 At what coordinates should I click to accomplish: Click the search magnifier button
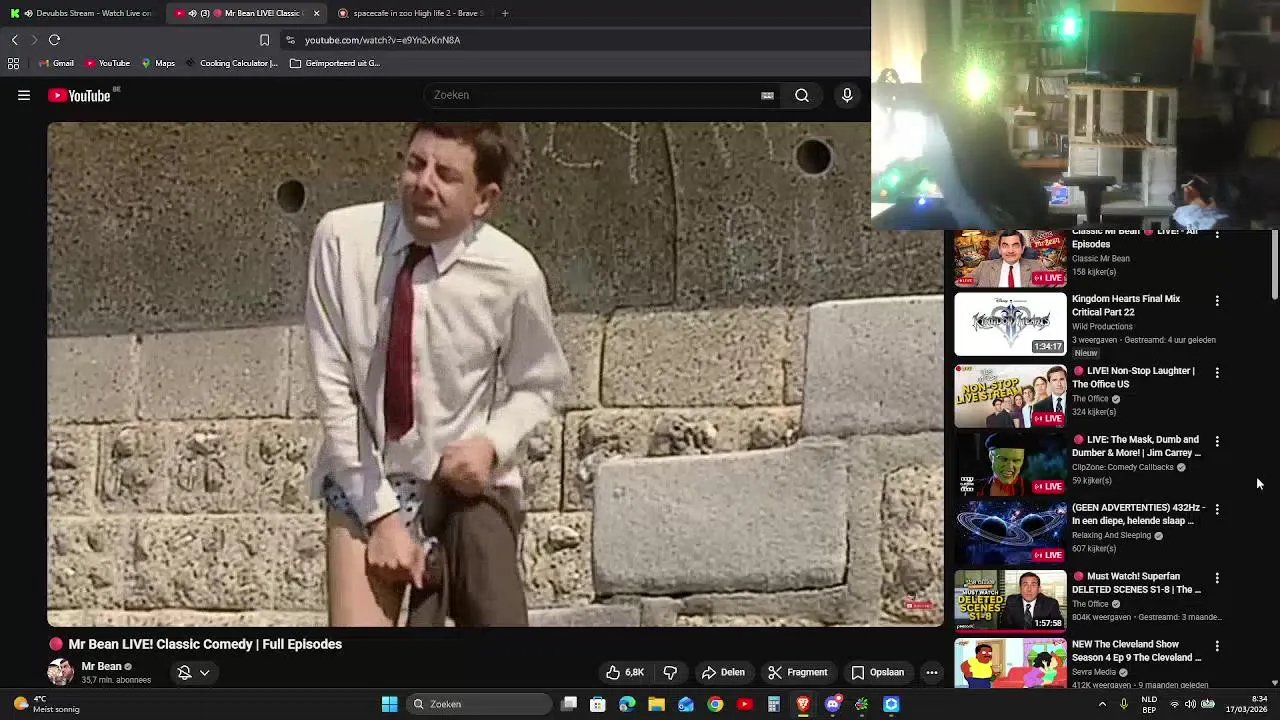(x=802, y=95)
